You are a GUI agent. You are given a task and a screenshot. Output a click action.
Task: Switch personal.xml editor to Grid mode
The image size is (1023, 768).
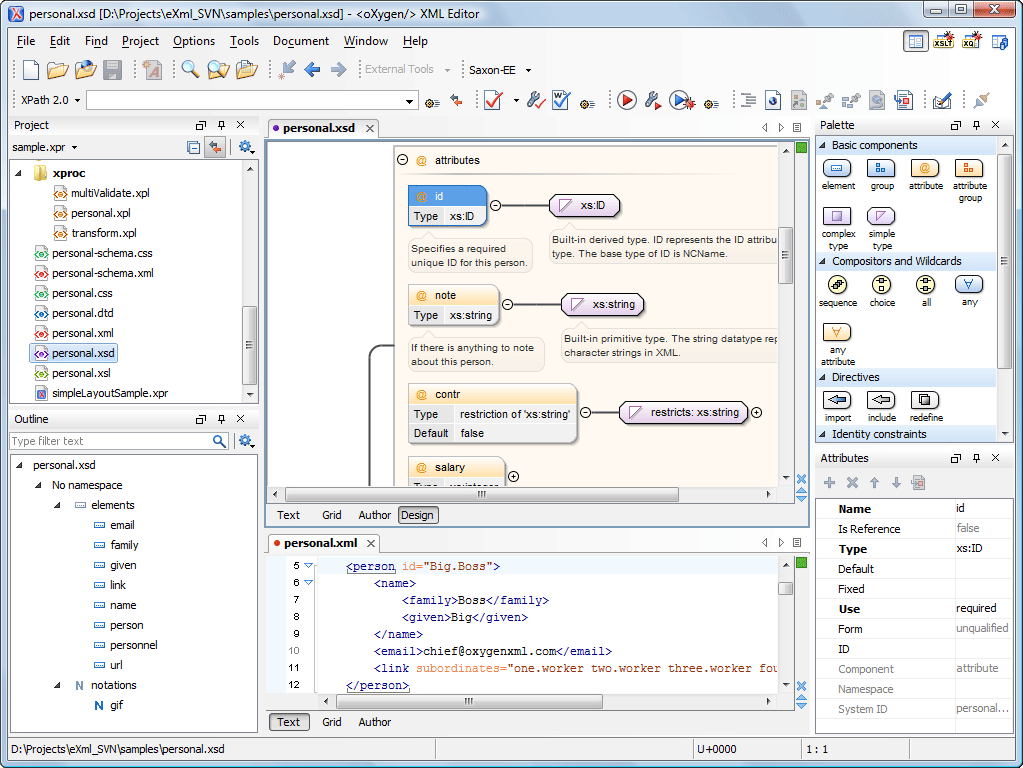pyautogui.click(x=331, y=722)
